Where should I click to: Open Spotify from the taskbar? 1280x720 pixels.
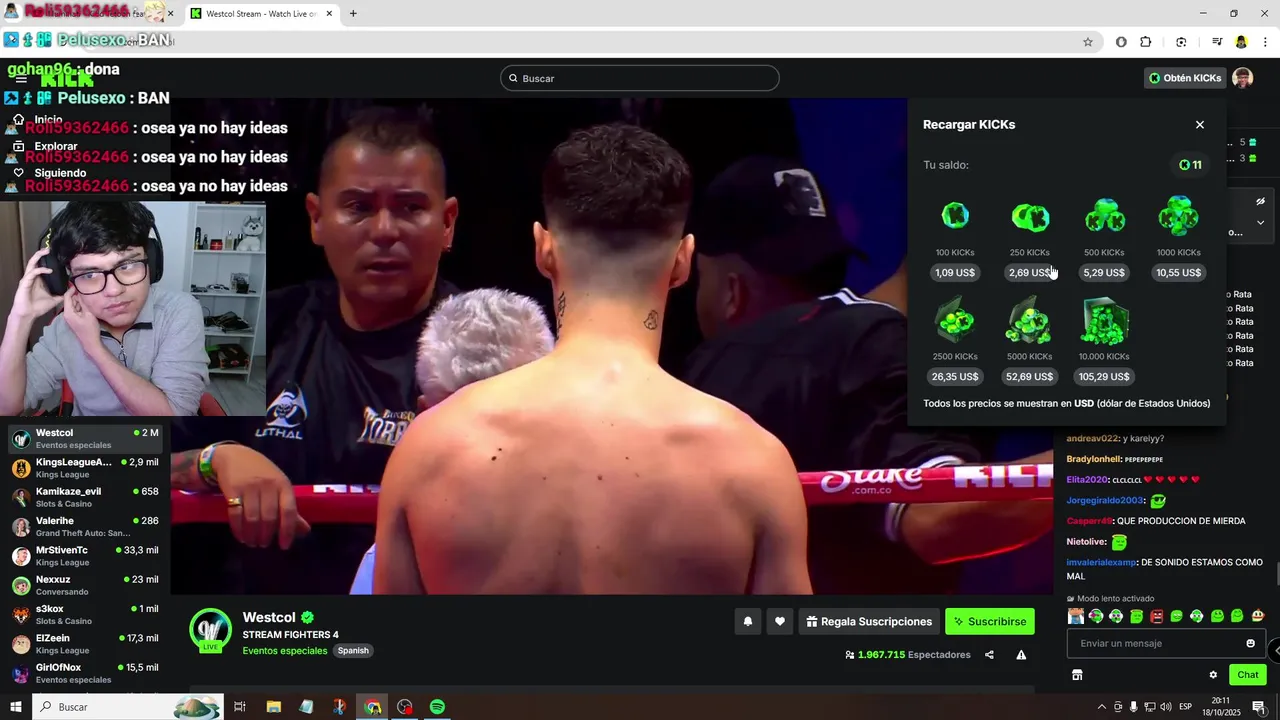click(437, 707)
